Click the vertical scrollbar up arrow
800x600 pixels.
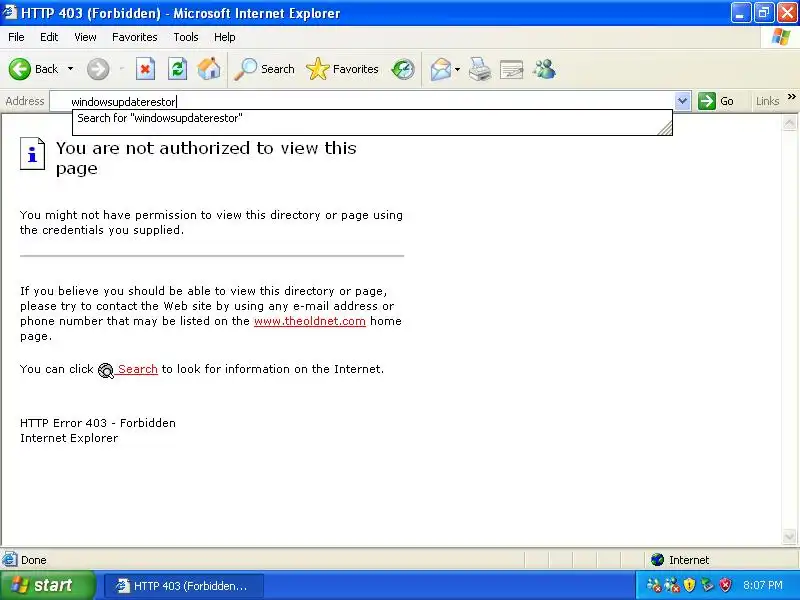pos(789,123)
